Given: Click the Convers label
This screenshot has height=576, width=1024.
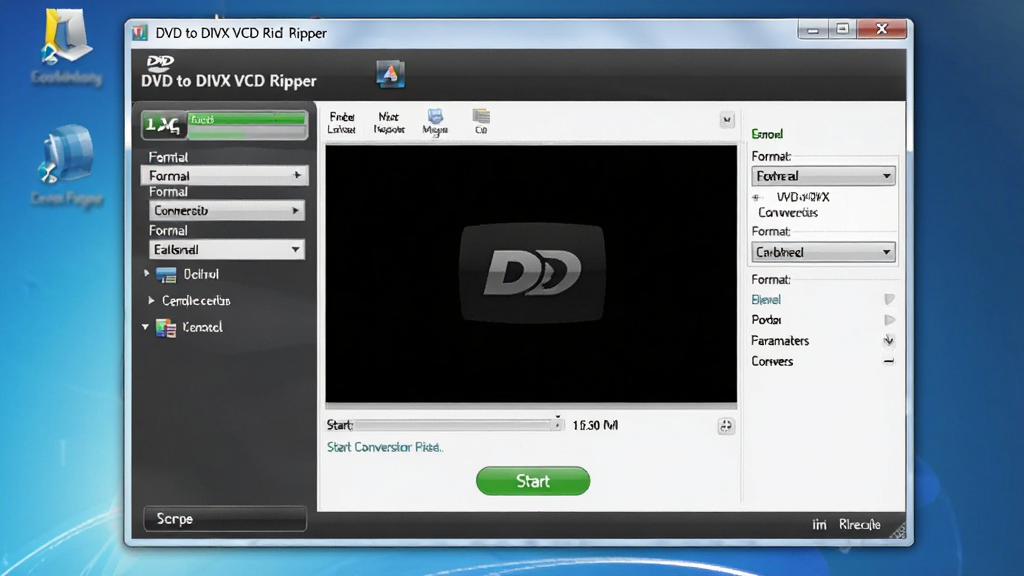Looking at the screenshot, I should point(772,362).
